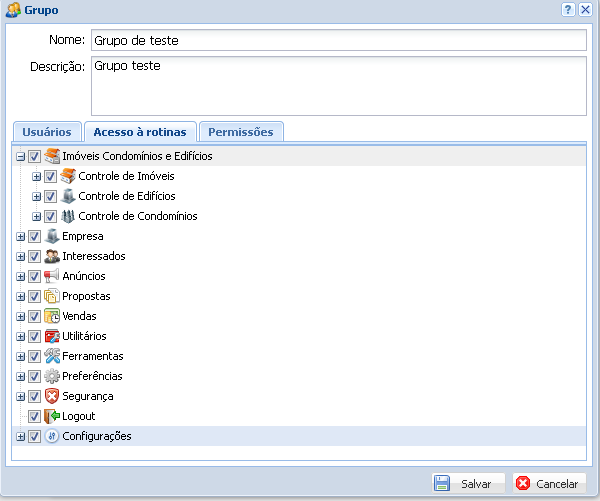Image resolution: width=600 pixels, height=501 pixels.
Task: Click the Propostas documents icon
Action: click(x=53, y=296)
